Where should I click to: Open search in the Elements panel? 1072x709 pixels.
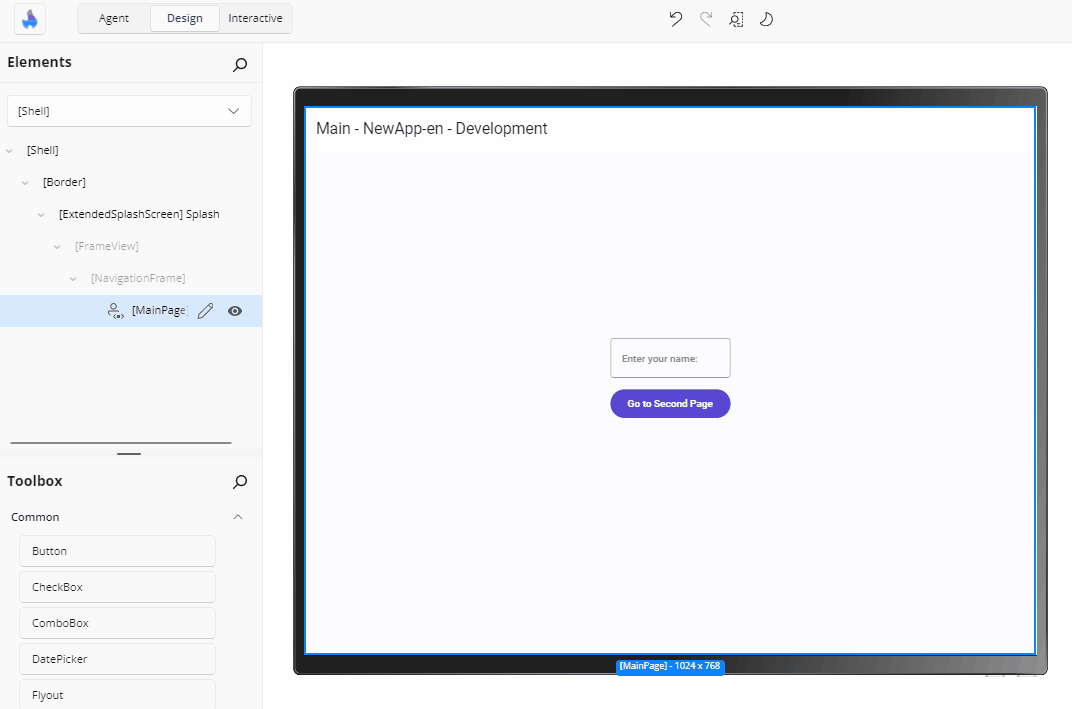tap(239, 64)
